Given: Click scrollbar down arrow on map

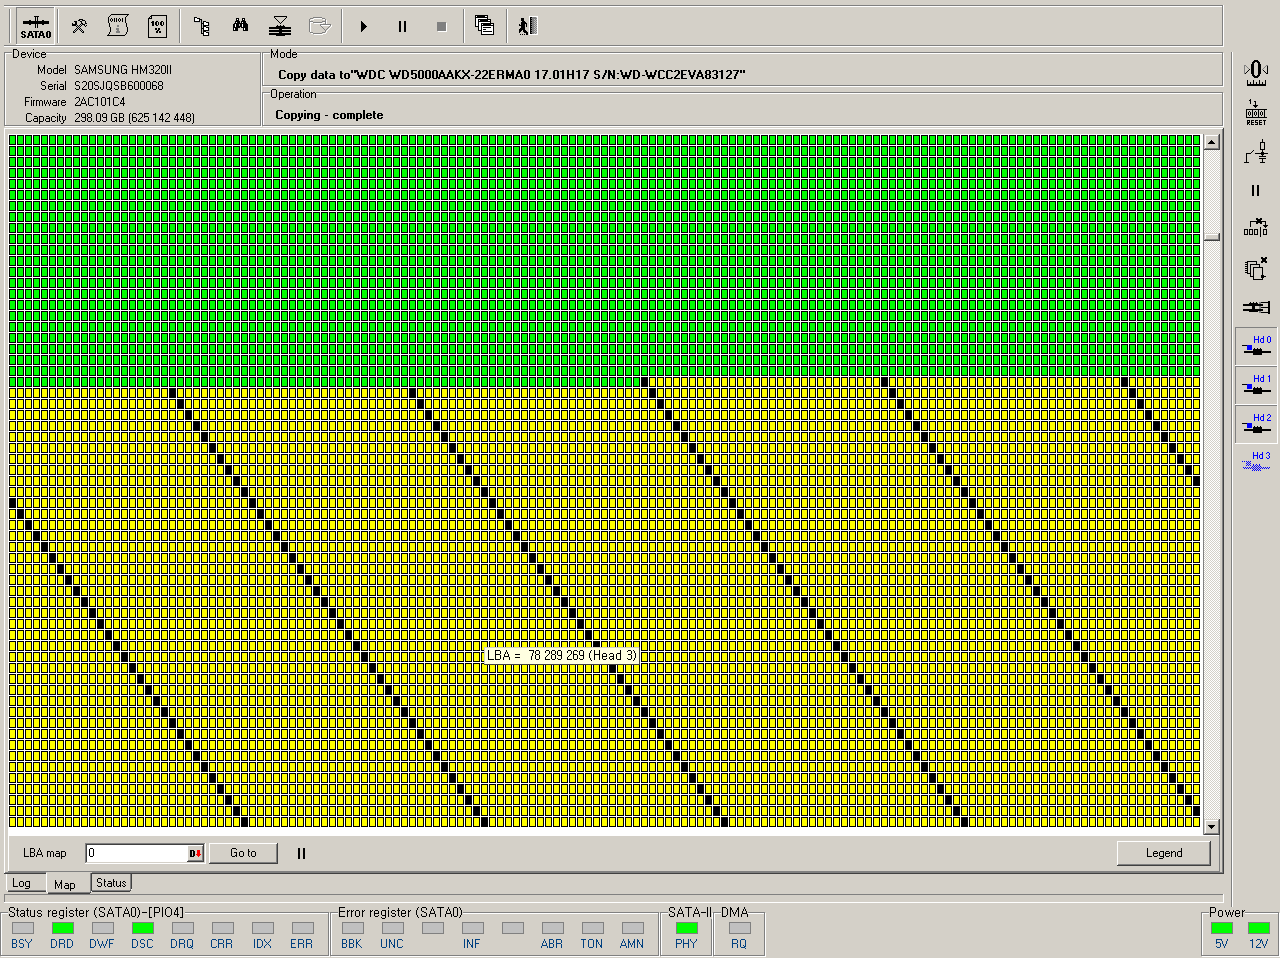Looking at the screenshot, I should [x=1212, y=827].
